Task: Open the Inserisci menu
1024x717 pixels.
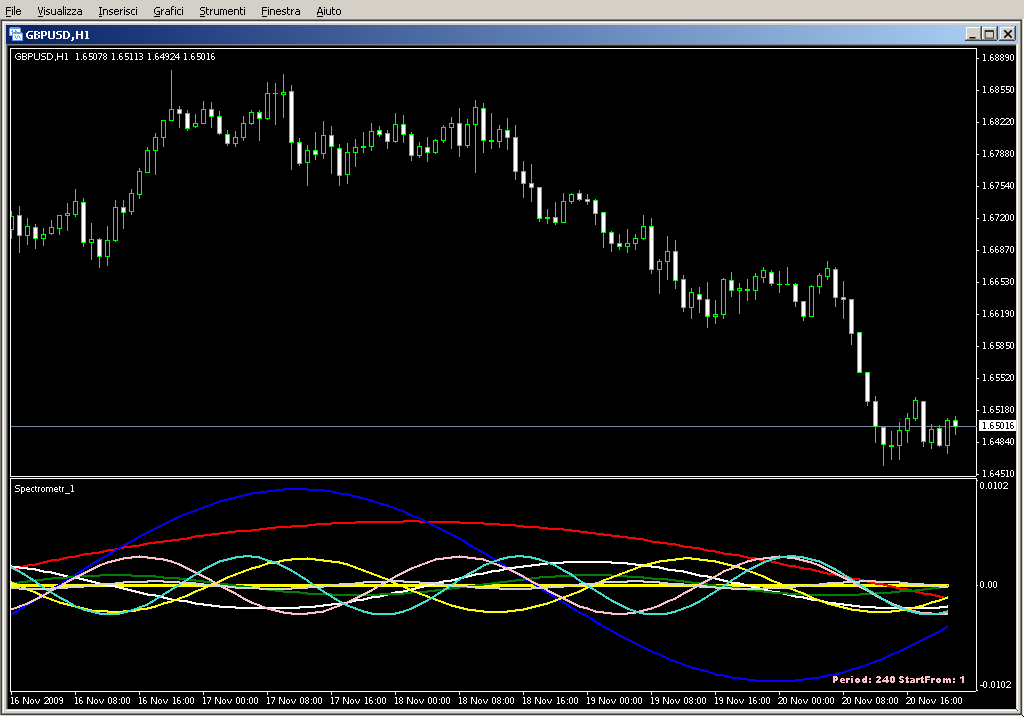Action: [x=118, y=11]
